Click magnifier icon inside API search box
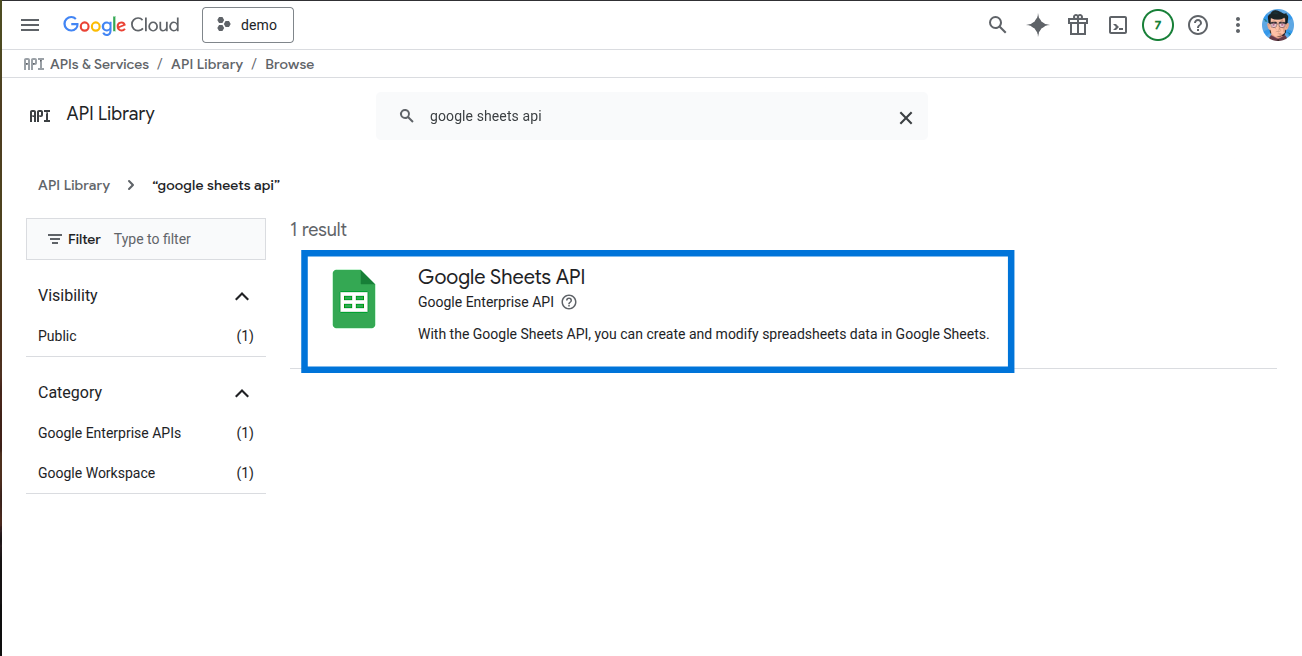The height and width of the screenshot is (656, 1302). tap(406, 116)
